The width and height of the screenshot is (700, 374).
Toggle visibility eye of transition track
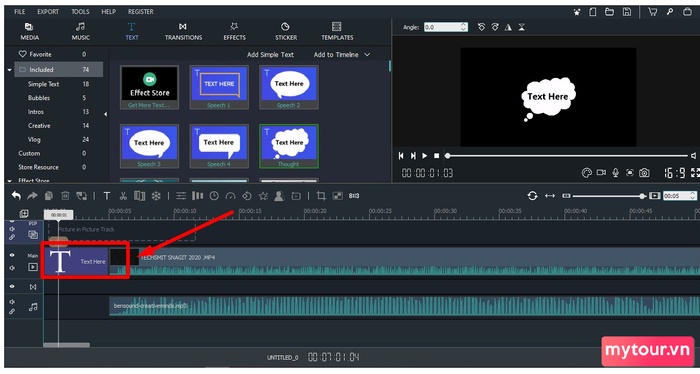[x=12, y=287]
